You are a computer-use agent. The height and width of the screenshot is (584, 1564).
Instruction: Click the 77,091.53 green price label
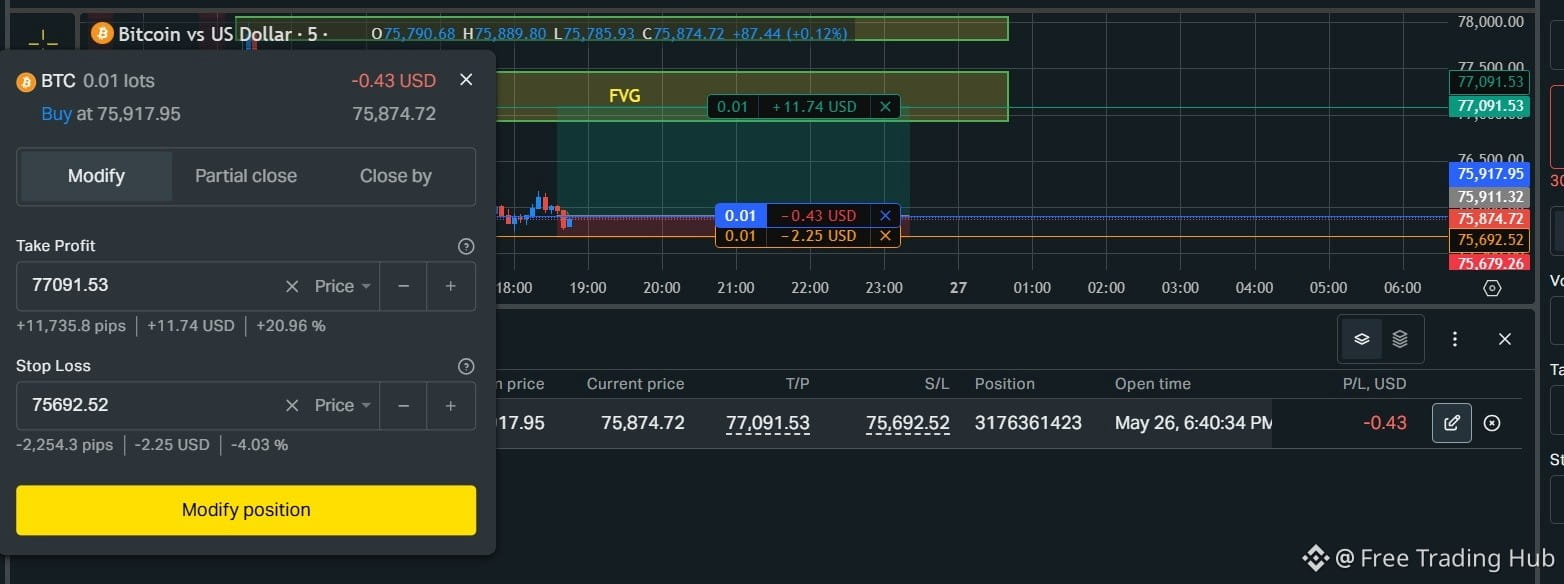(1490, 106)
